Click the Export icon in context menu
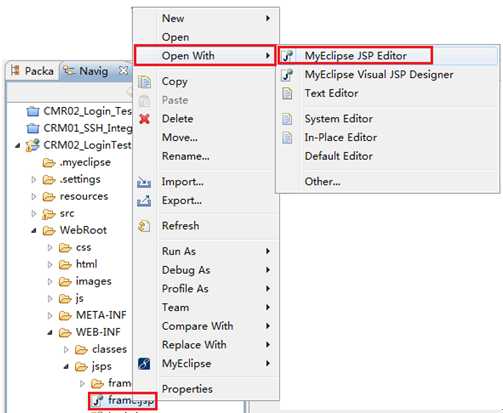The width and height of the screenshot is (503, 413). point(144,201)
